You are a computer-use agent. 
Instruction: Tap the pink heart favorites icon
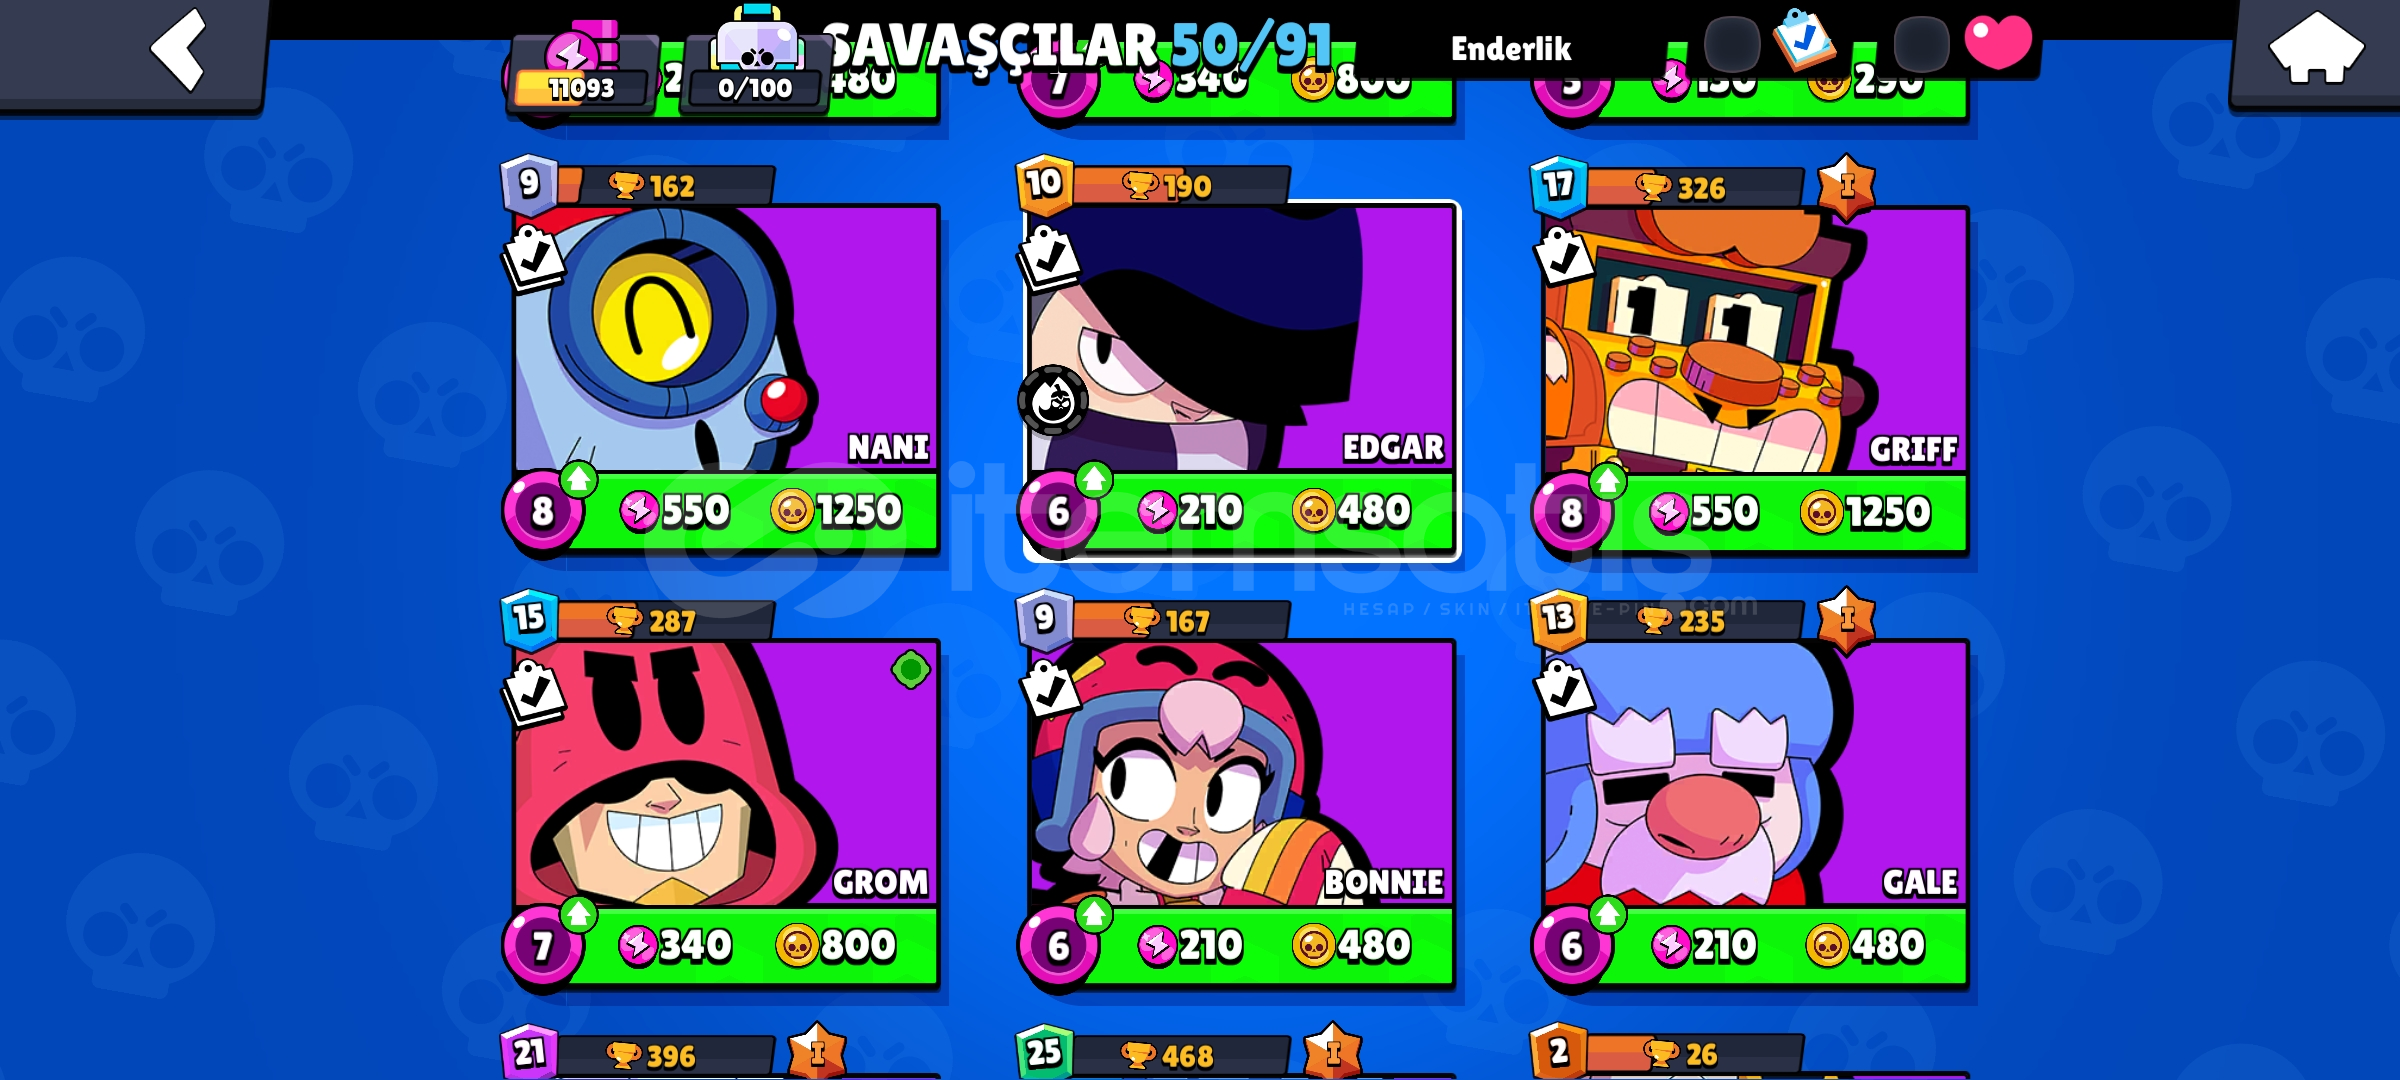1998,42
